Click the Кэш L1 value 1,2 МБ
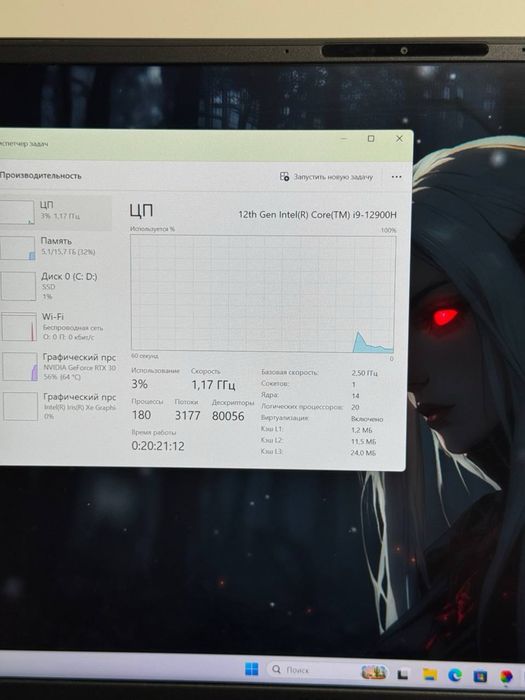The height and width of the screenshot is (700, 525). point(361,430)
